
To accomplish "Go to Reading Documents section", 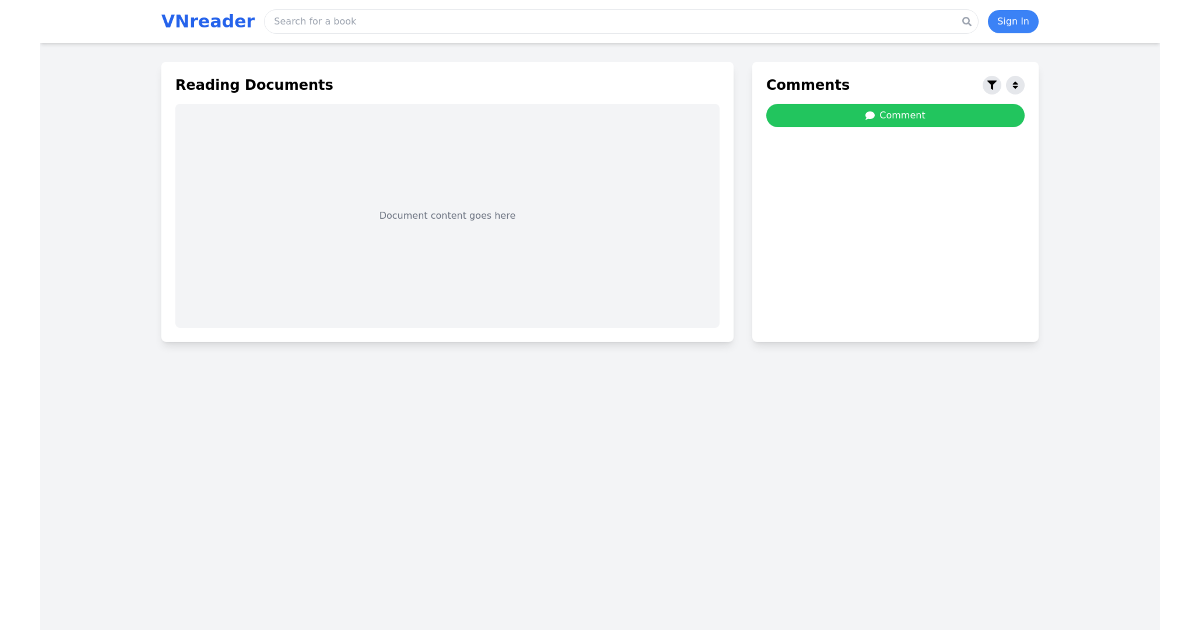I will 254,85.
